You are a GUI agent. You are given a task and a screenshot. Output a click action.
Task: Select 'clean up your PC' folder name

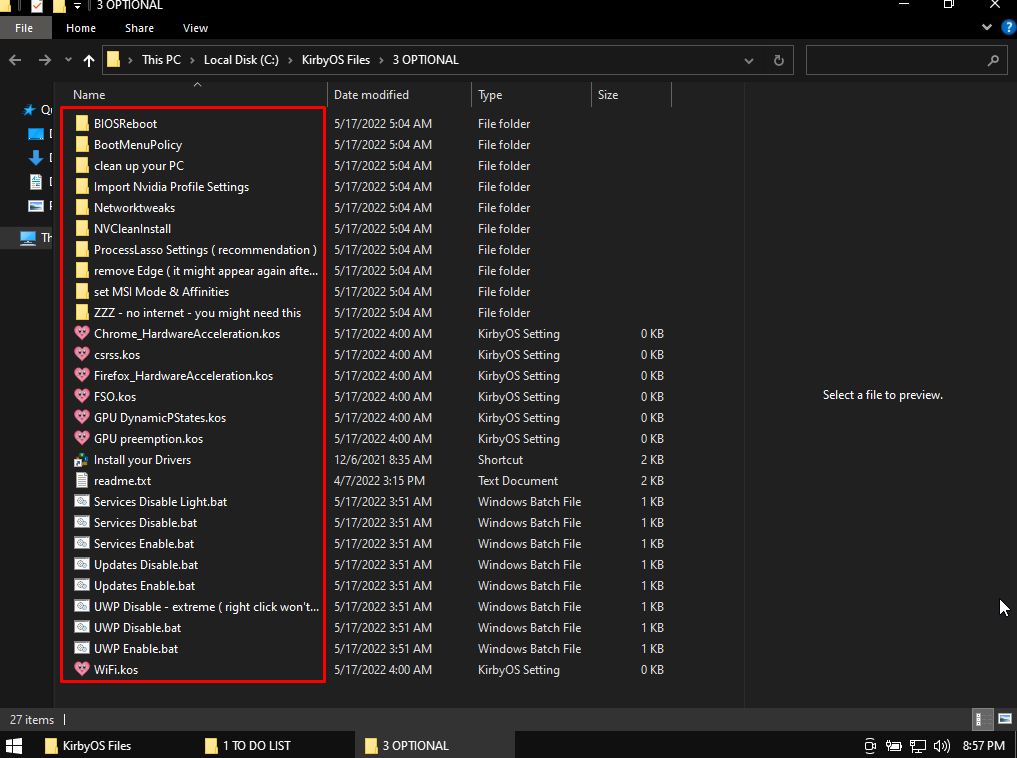pos(139,165)
